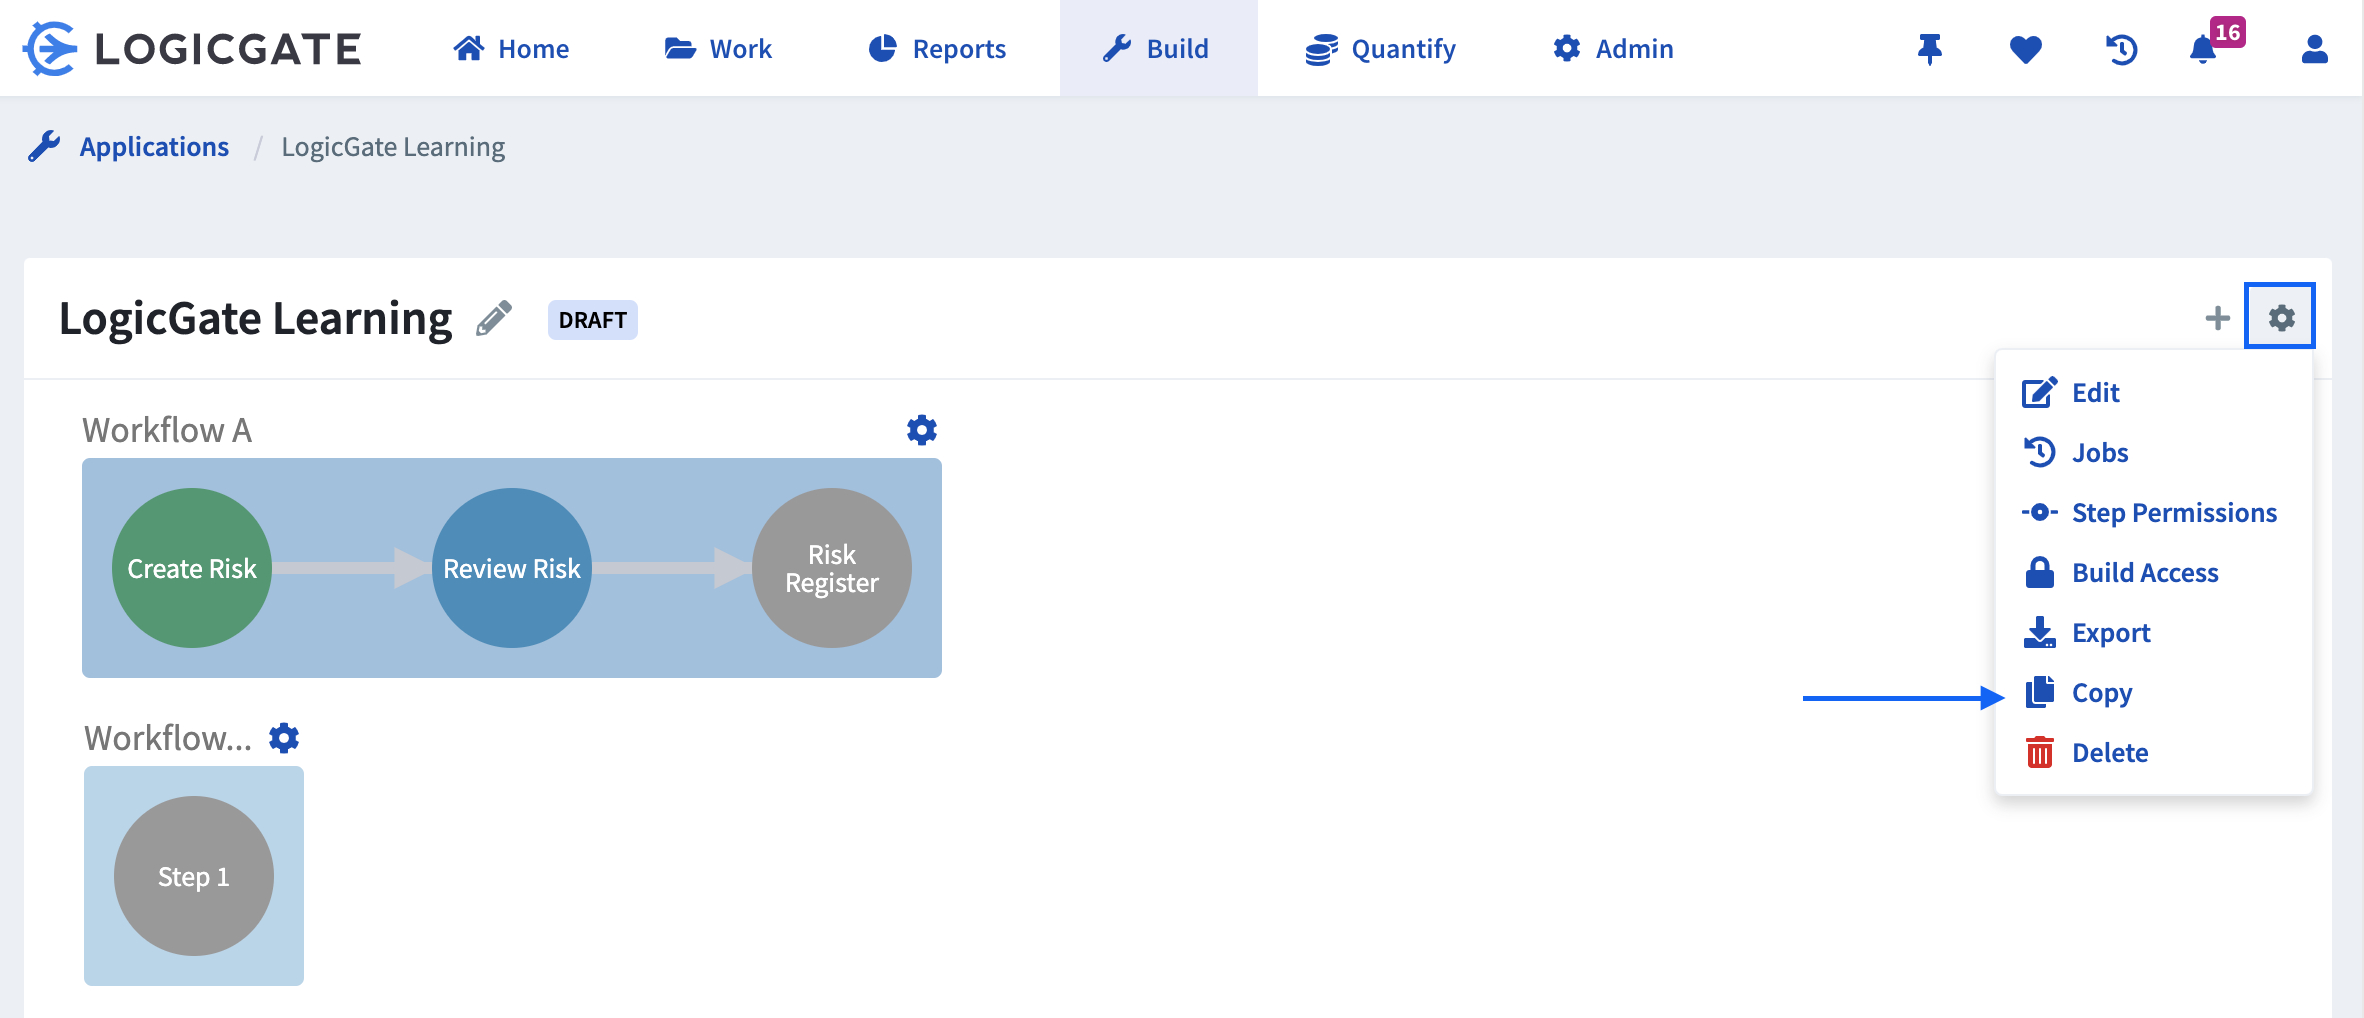The width and height of the screenshot is (2364, 1018).
Task: Follow the Applications breadcrumb link
Action: point(154,147)
